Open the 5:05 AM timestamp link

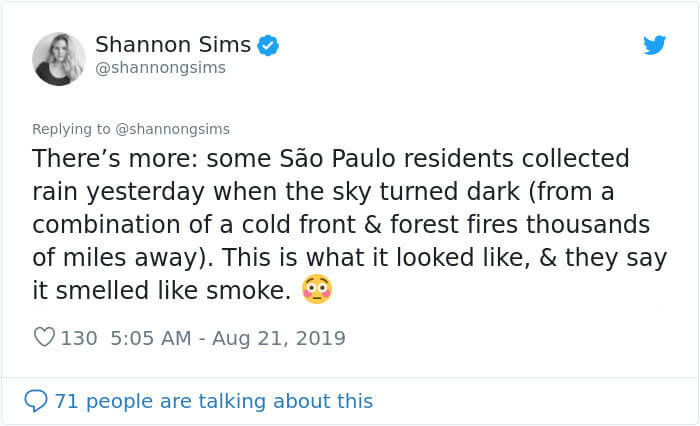148,338
